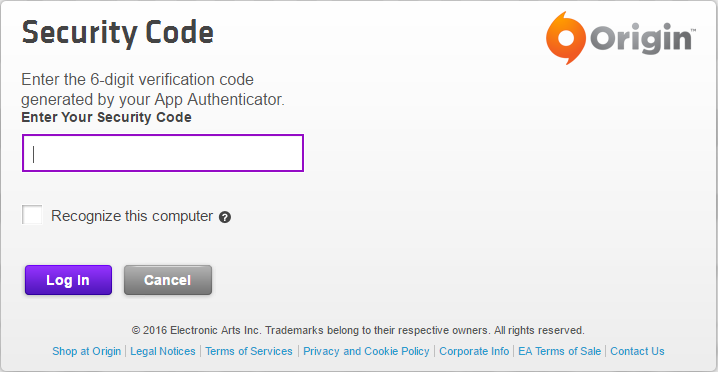
Task: Open the Shop at Origin link
Action: [87, 351]
